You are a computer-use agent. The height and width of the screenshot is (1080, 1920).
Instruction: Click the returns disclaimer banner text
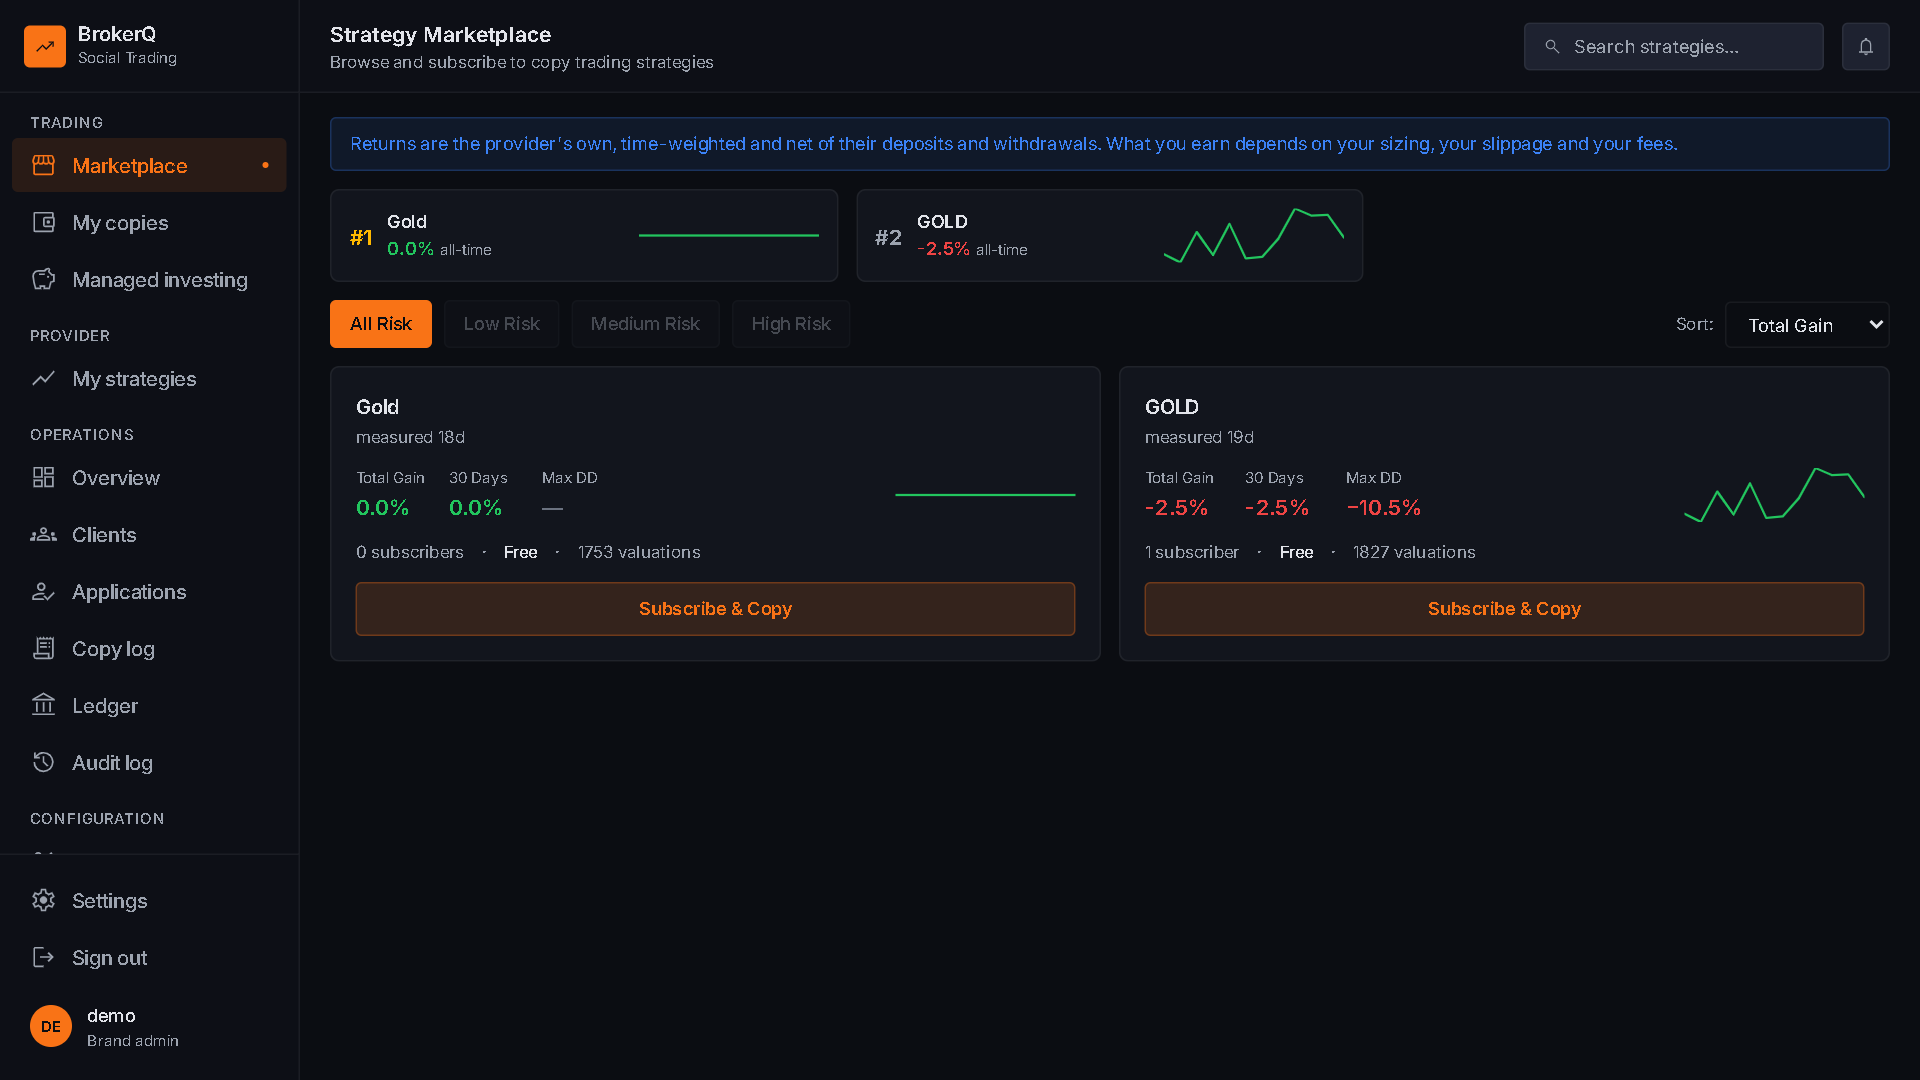click(x=1014, y=144)
